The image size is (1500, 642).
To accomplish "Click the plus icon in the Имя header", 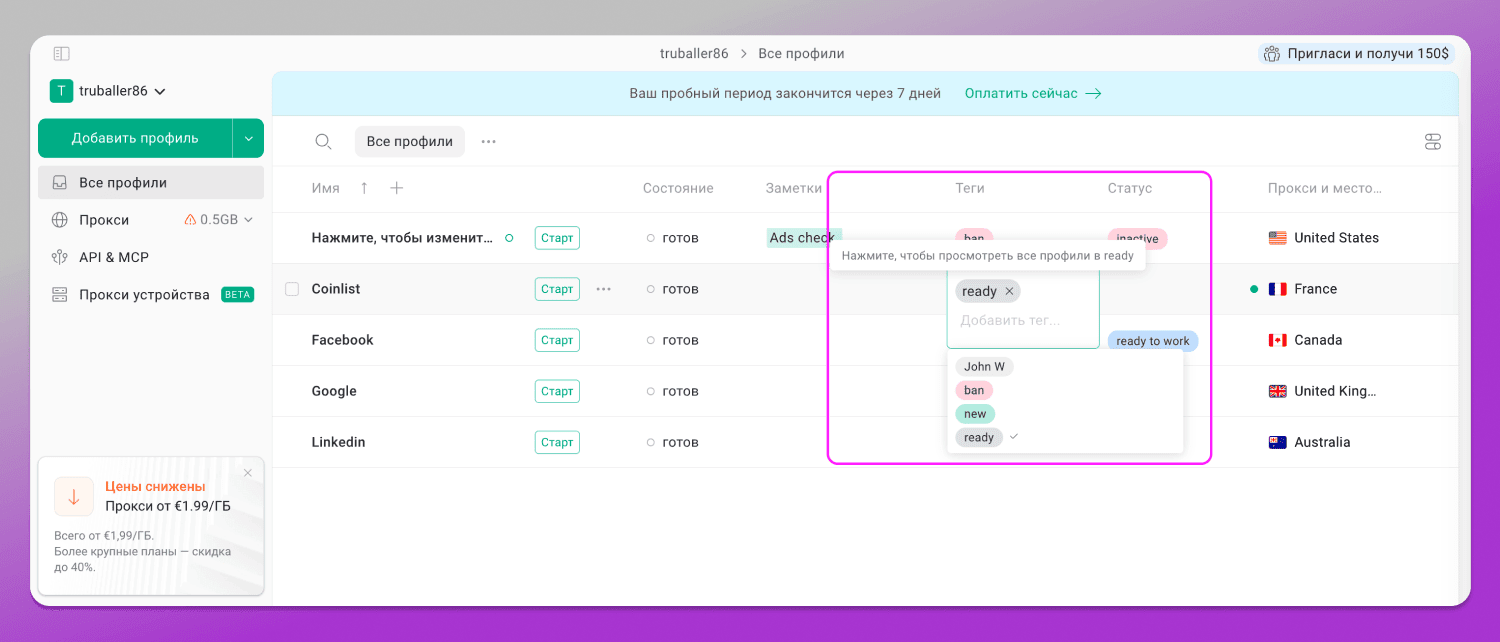I will tap(396, 188).
